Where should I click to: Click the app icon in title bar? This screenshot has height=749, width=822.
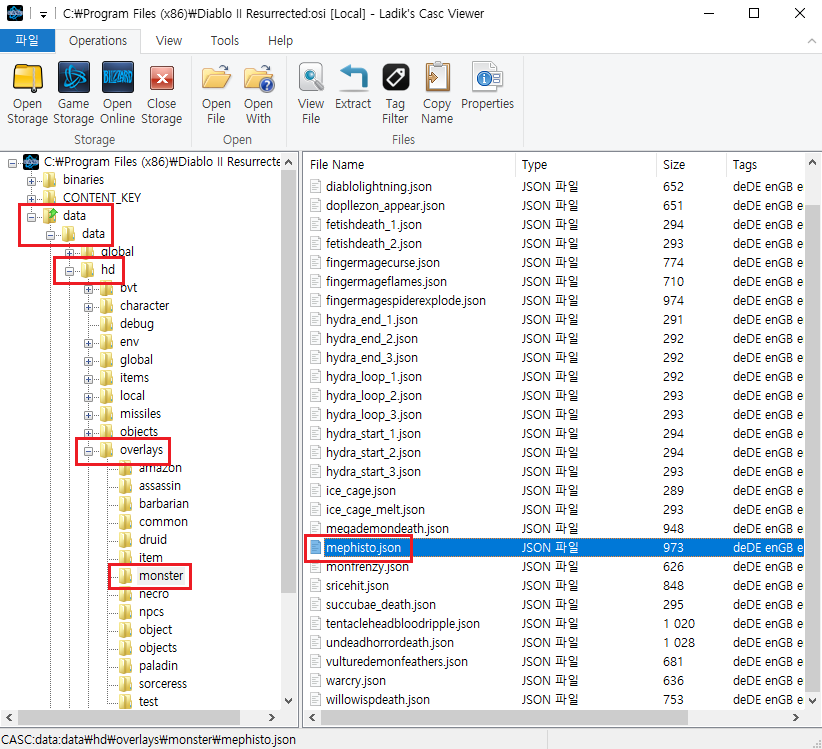point(15,13)
